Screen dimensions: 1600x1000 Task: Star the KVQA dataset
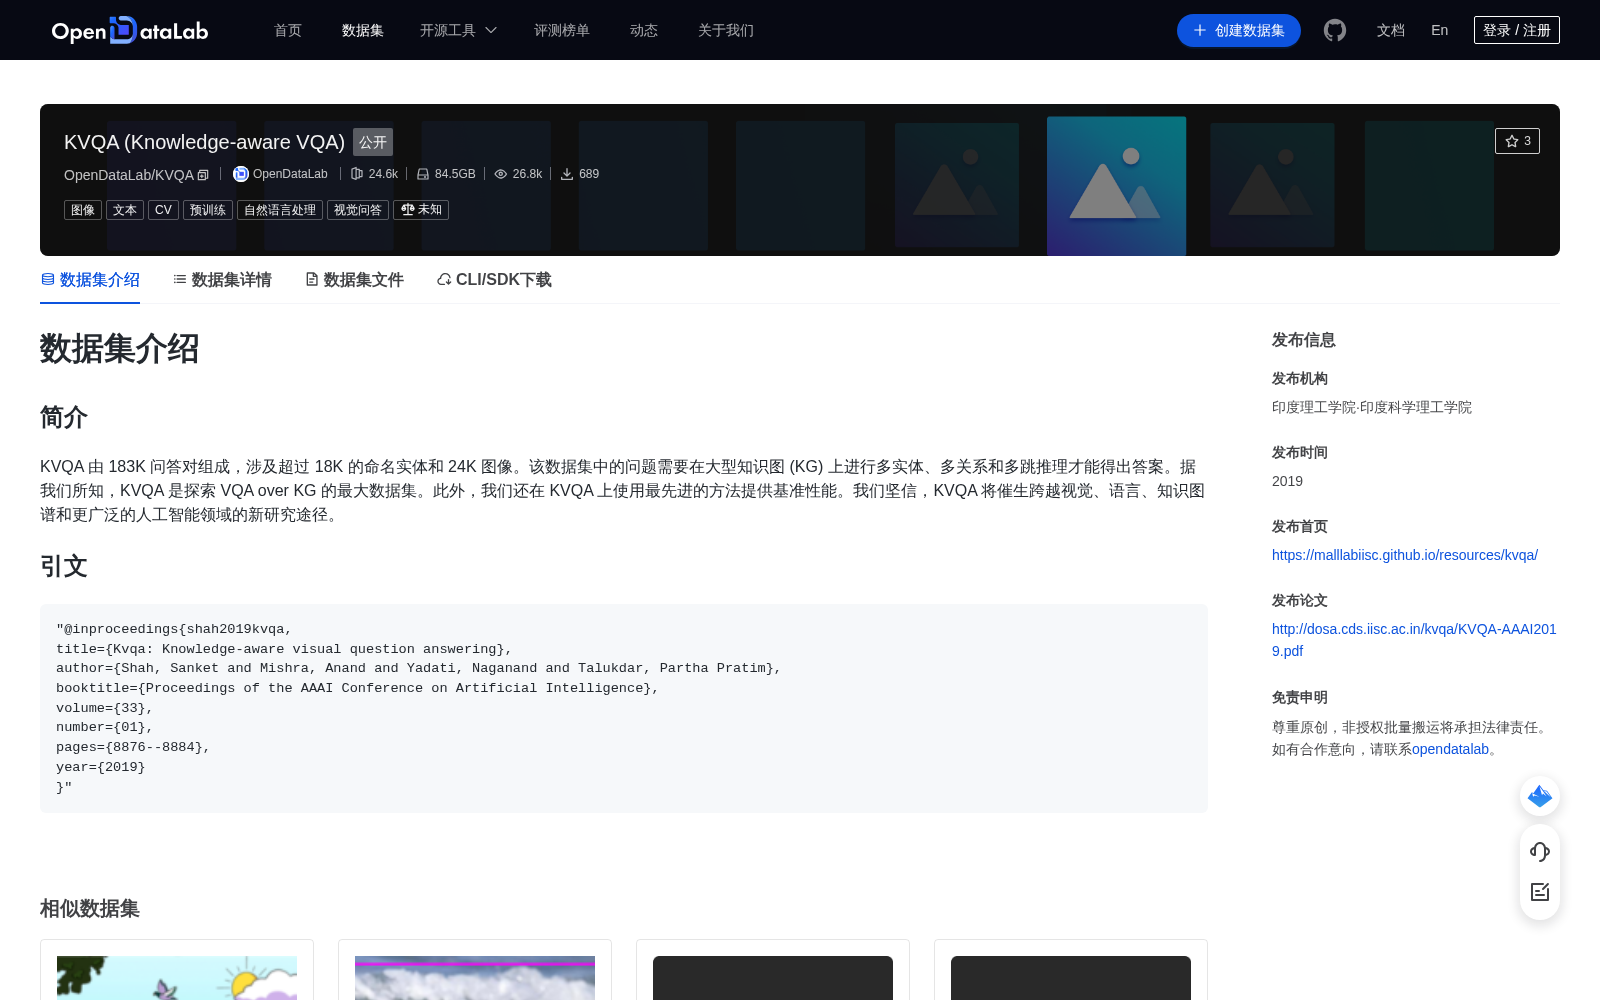coord(1517,141)
